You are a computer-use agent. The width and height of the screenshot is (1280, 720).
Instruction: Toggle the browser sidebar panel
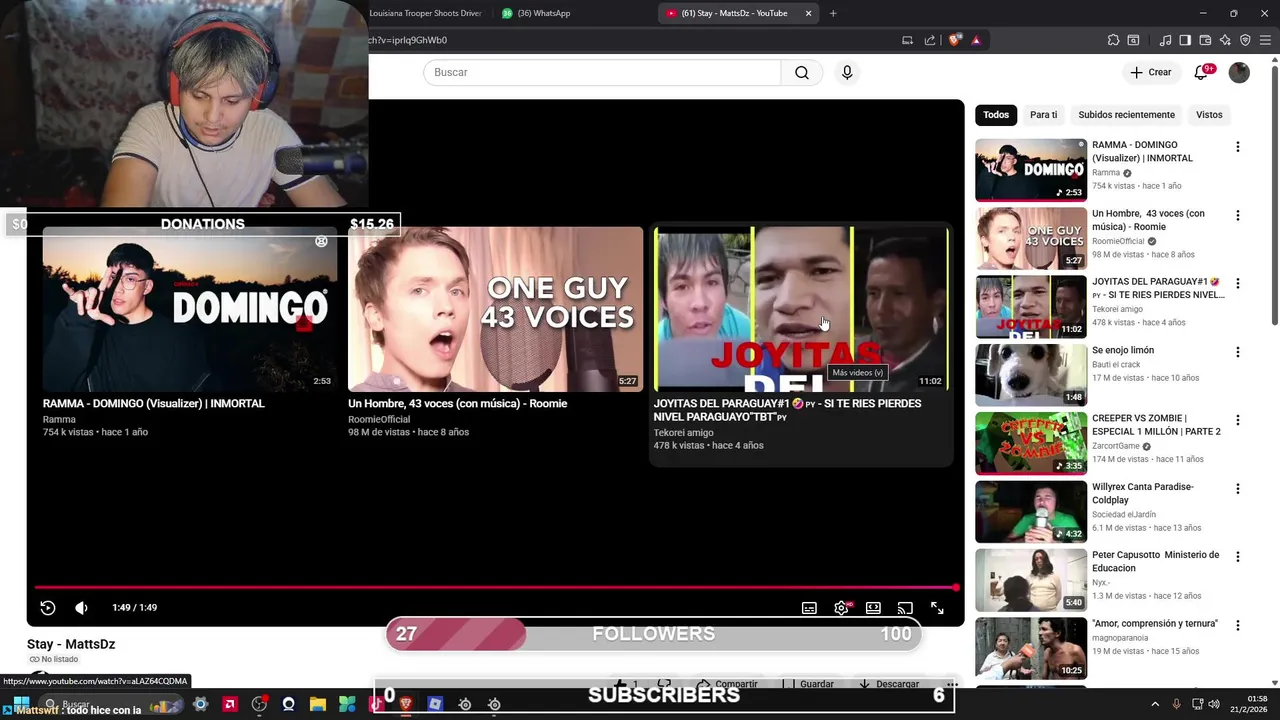1185,40
